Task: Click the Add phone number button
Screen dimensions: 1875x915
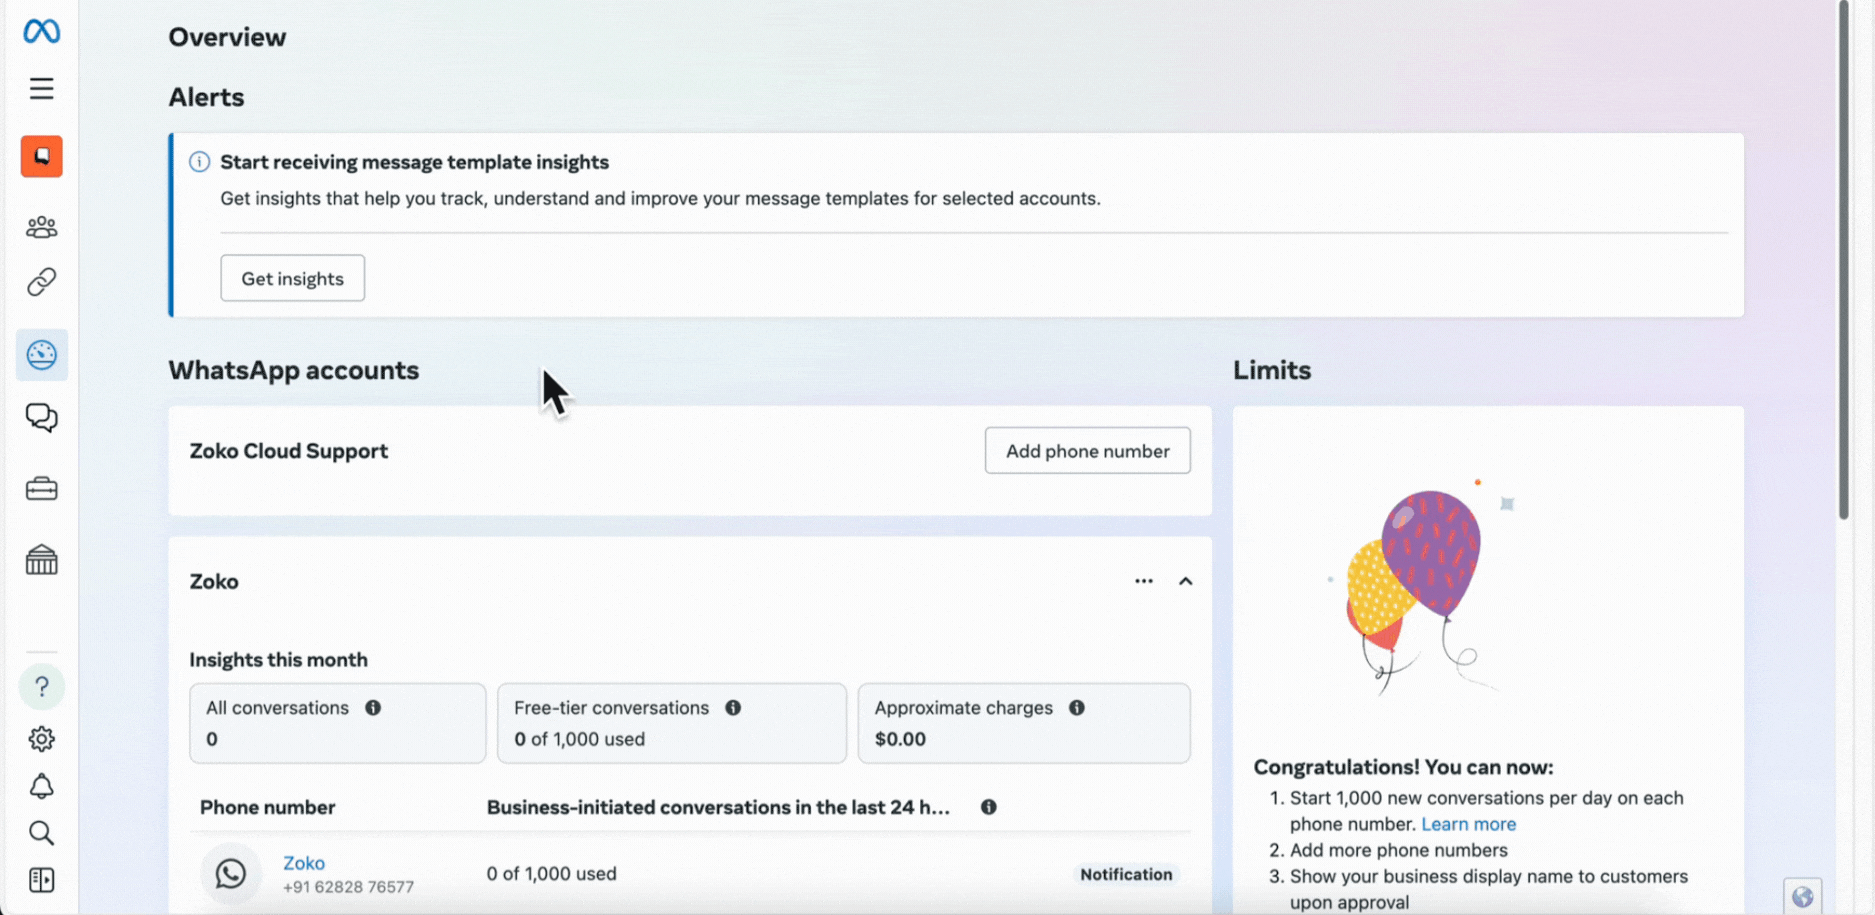Action: 1088,451
